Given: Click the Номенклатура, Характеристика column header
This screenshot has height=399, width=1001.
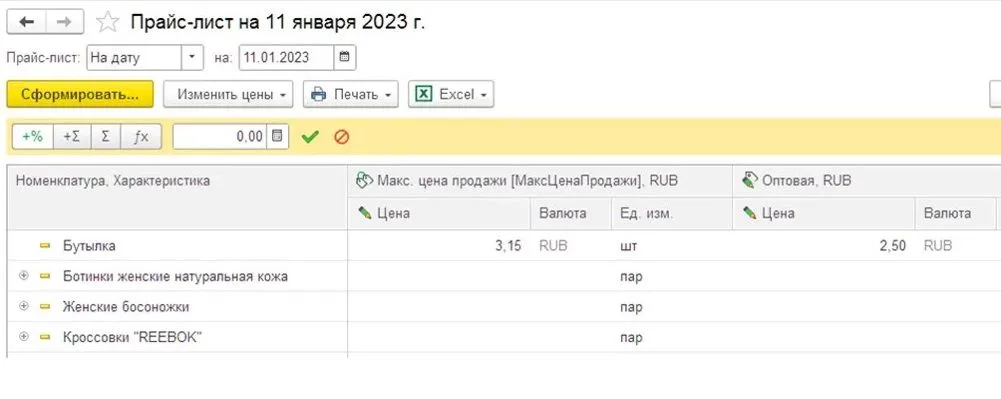Looking at the screenshot, I should 177,197.
